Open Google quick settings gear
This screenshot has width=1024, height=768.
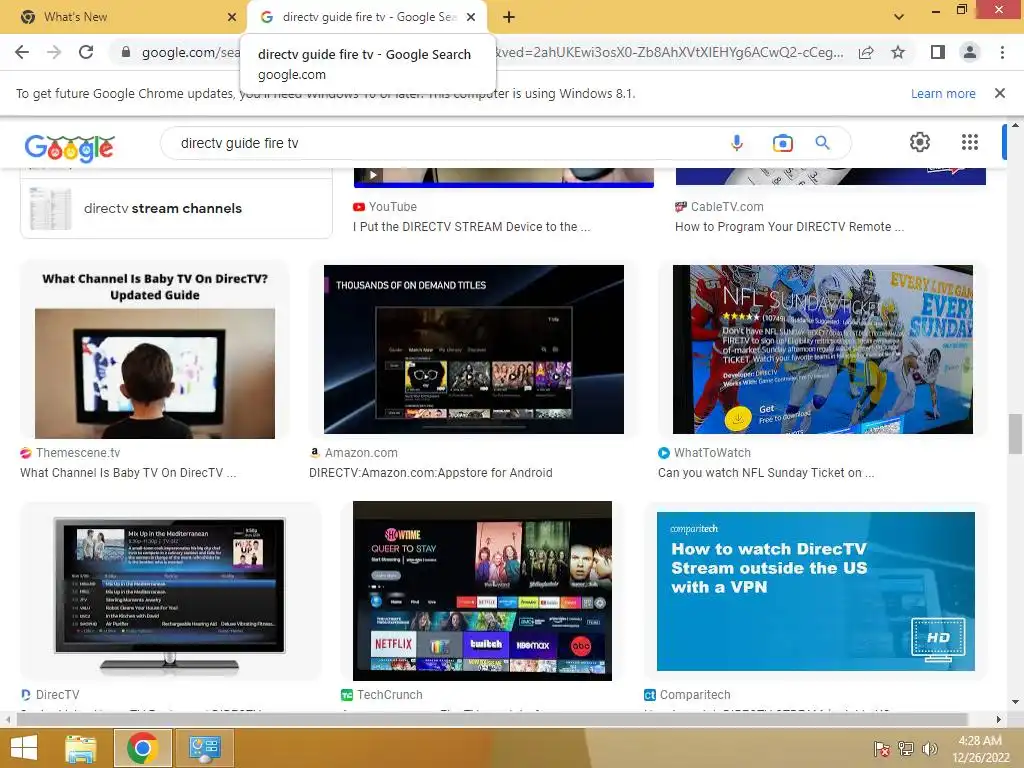pos(920,142)
